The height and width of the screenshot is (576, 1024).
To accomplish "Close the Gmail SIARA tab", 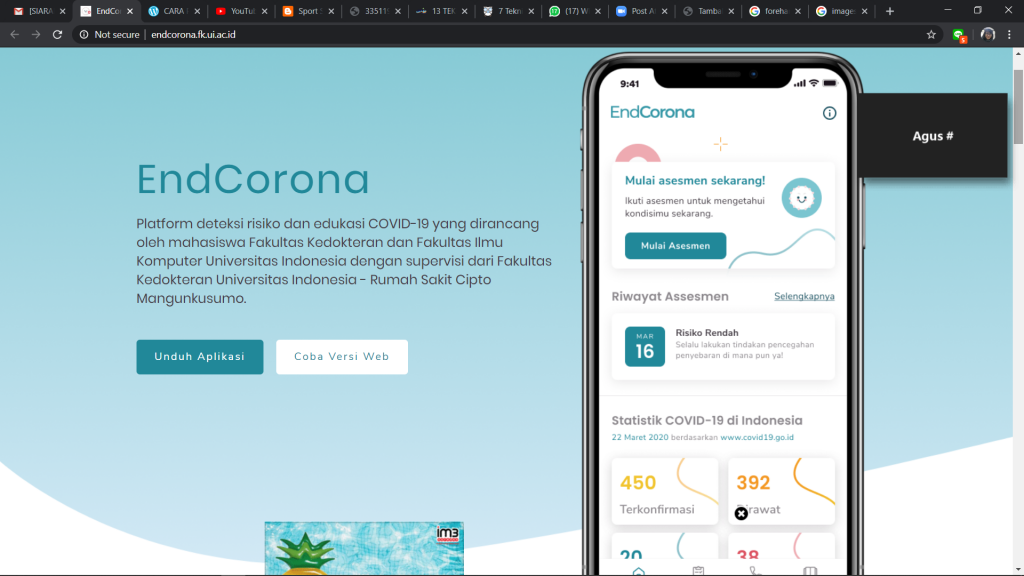I will [x=63, y=11].
